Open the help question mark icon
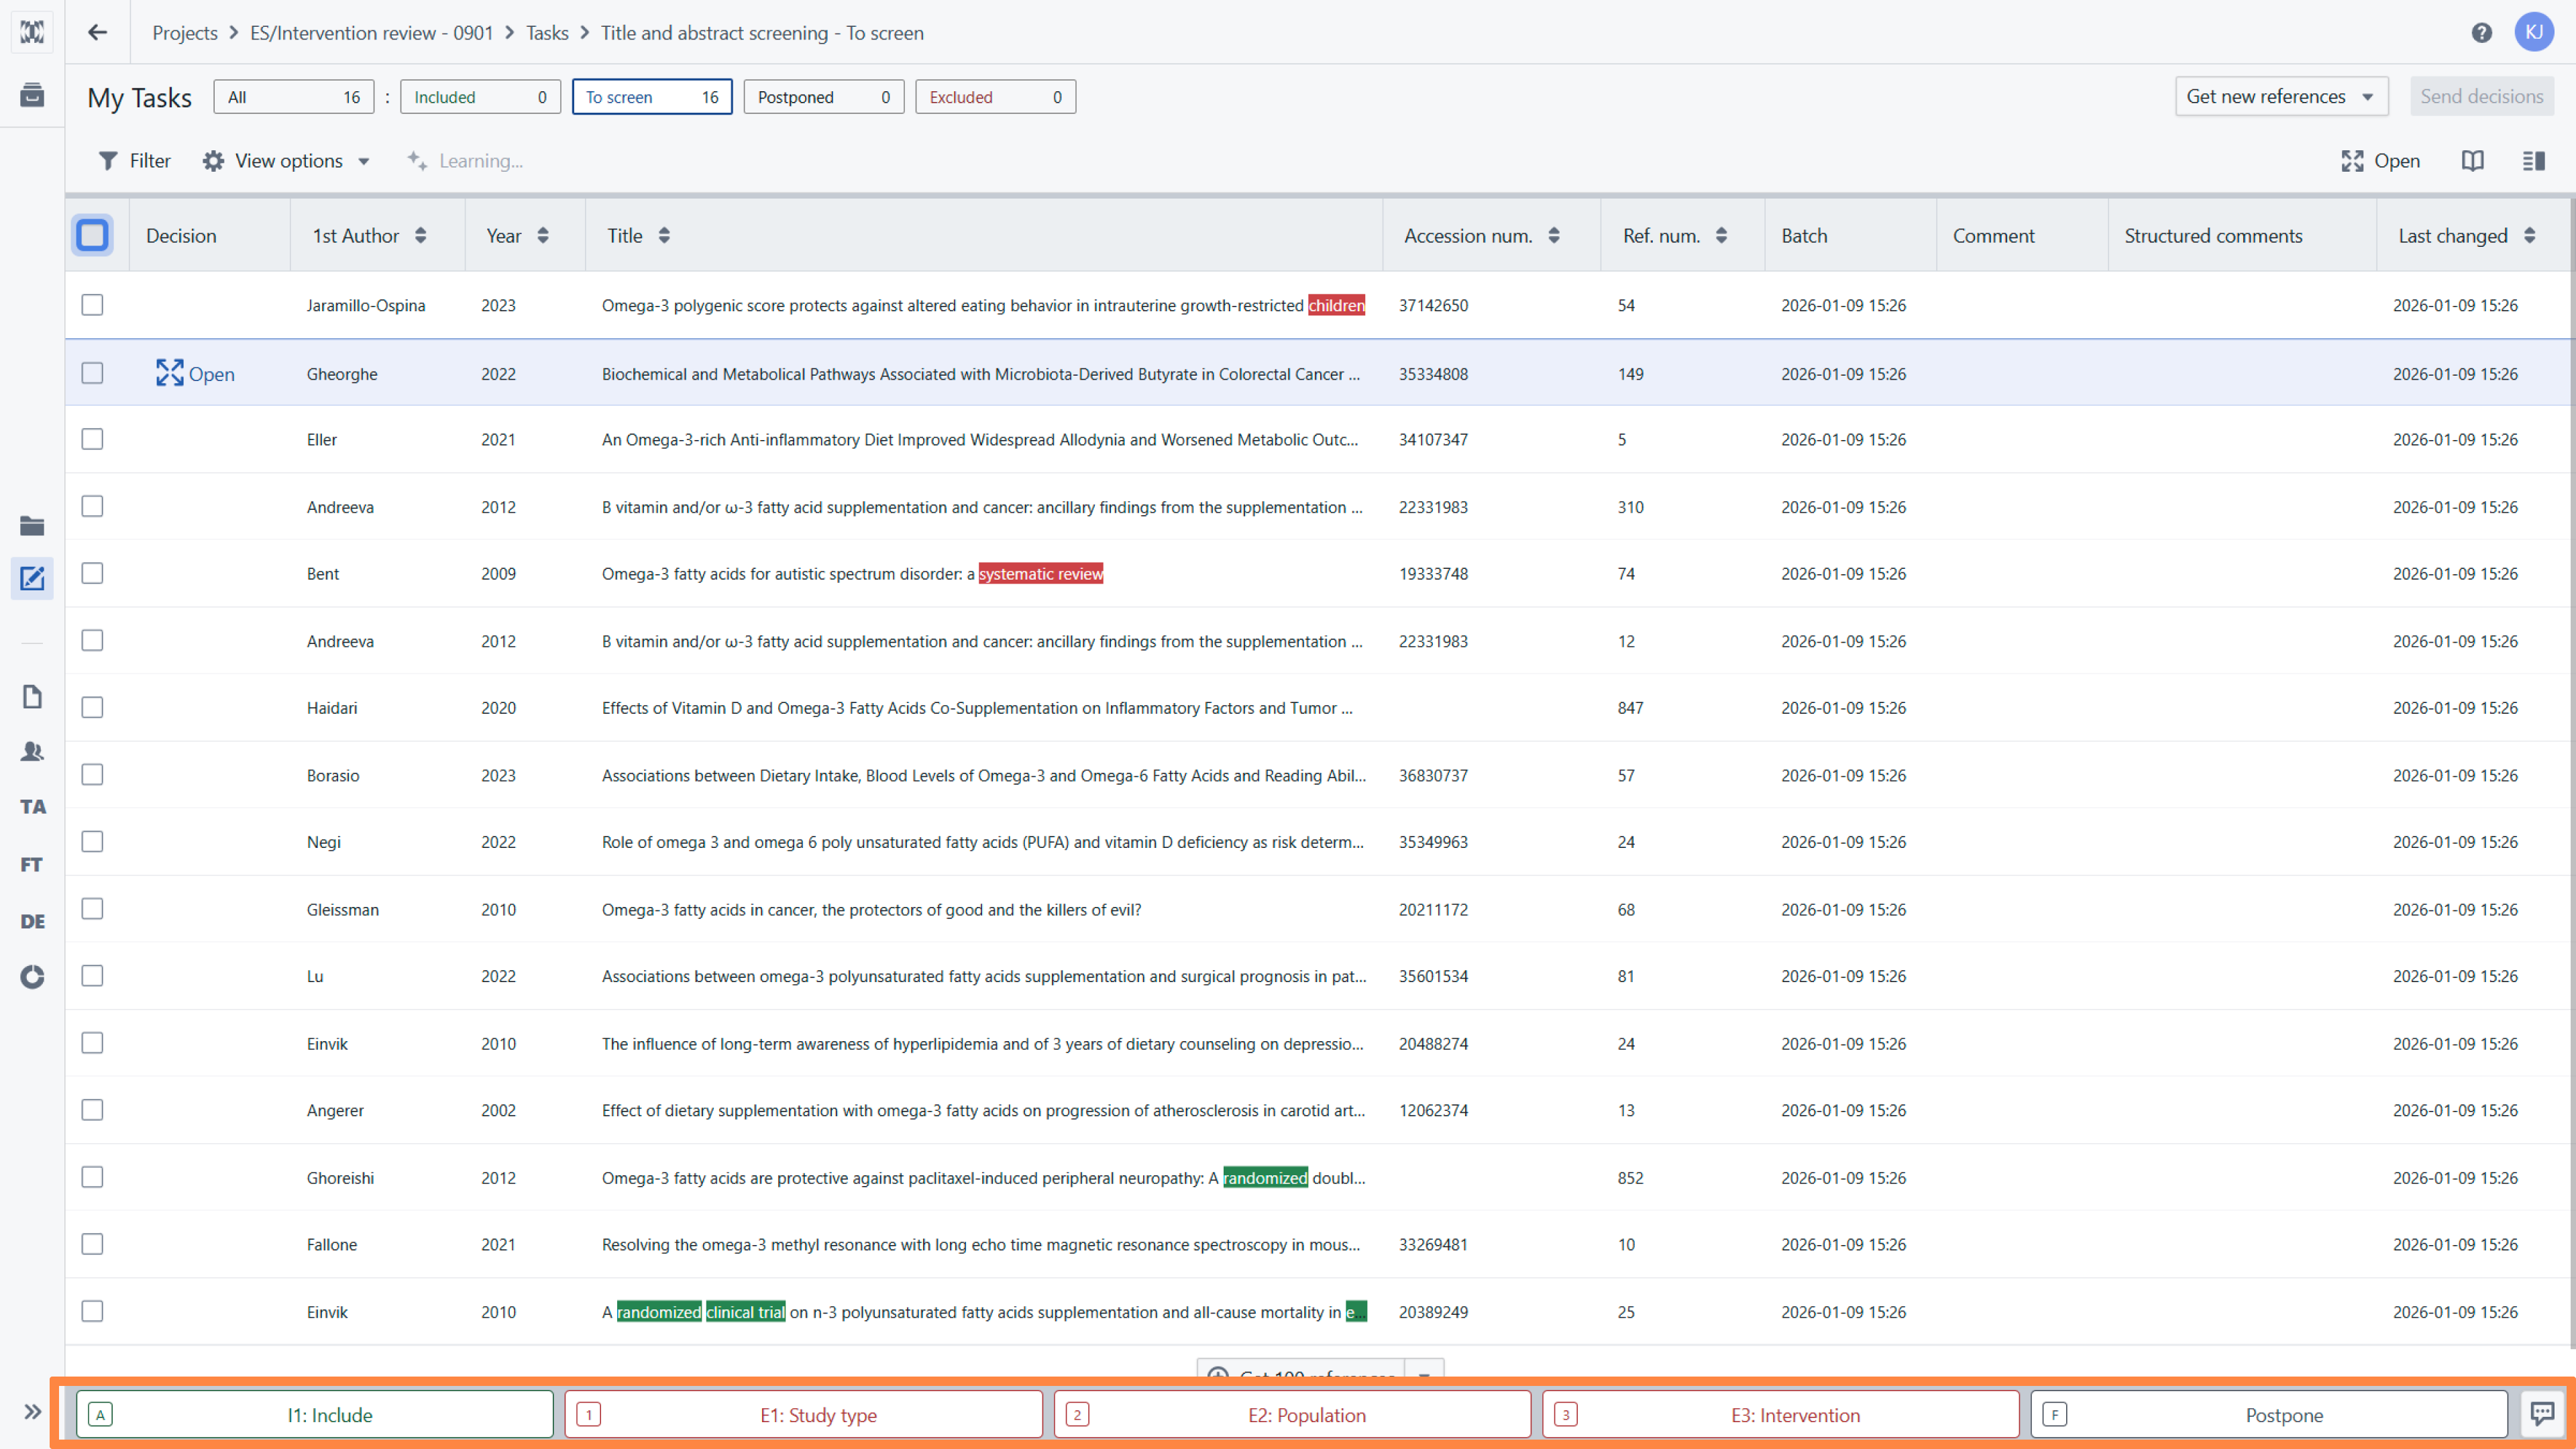The height and width of the screenshot is (1449, 2576). point(2481,33)
